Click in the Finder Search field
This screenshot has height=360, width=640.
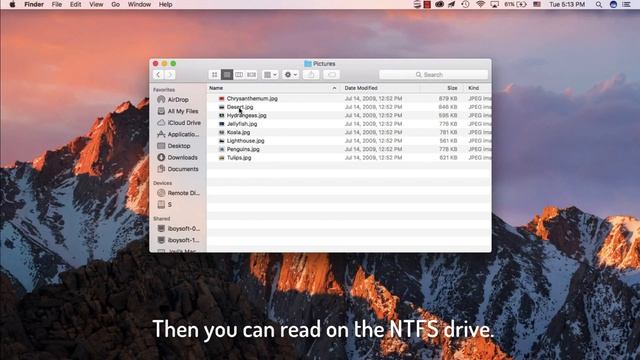[x=433, y=75]
